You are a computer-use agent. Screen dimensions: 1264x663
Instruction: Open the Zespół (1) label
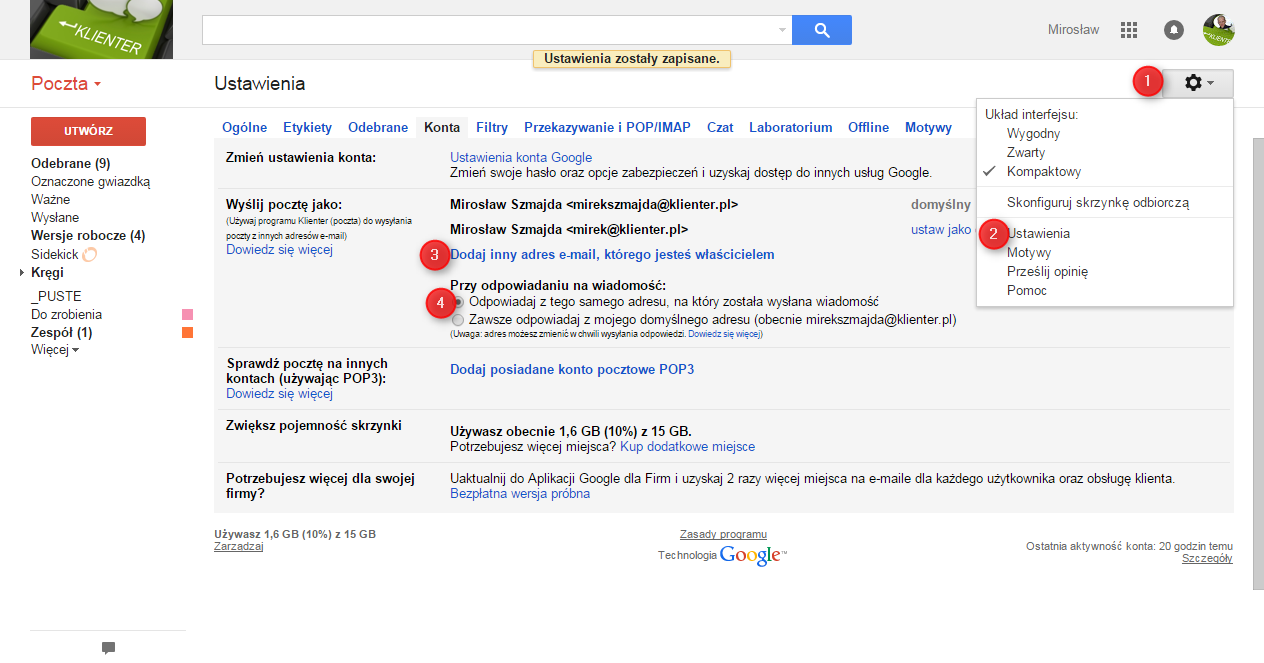coord(61,332)
